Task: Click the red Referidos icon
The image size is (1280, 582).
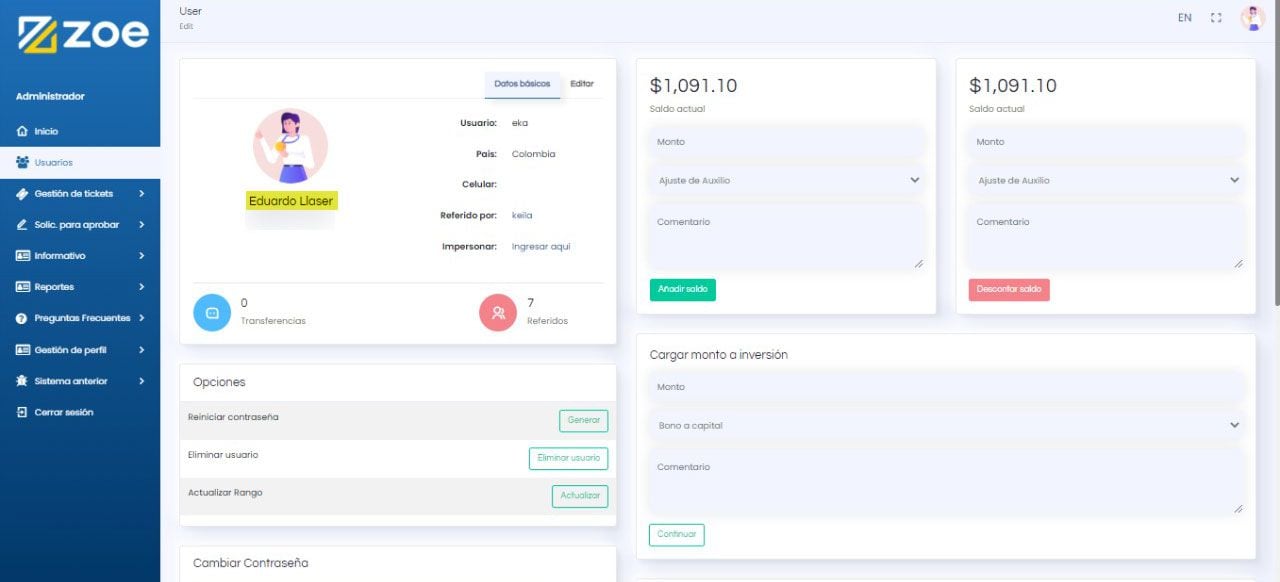Action: (497, 312)
